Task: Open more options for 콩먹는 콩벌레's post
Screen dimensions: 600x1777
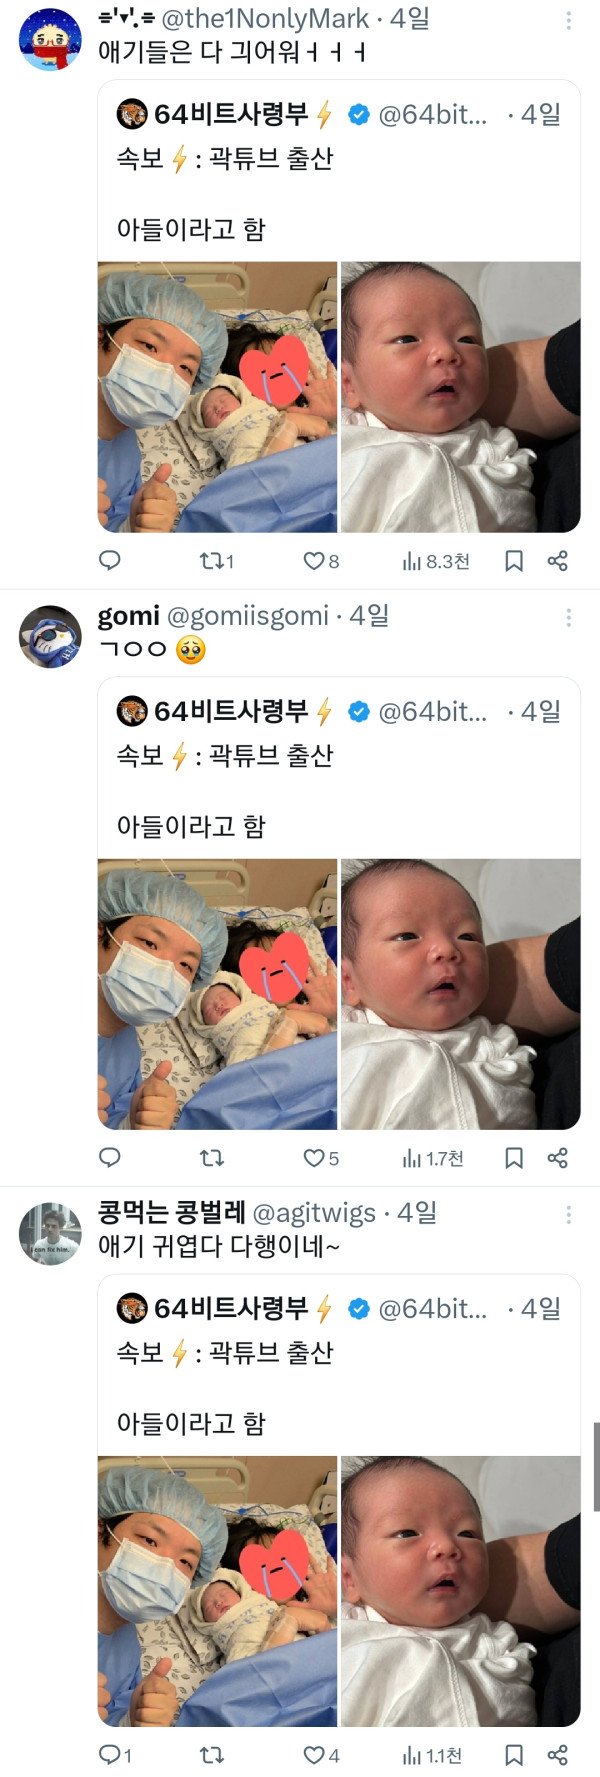Action: (x=569, y=1214)
